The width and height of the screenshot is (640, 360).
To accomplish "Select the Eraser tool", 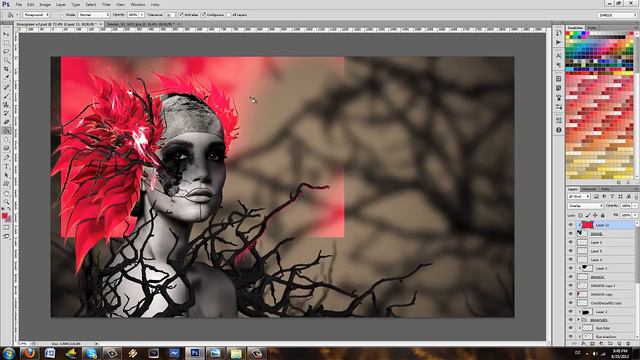I will pyautogui.click(x=6, y=122).
